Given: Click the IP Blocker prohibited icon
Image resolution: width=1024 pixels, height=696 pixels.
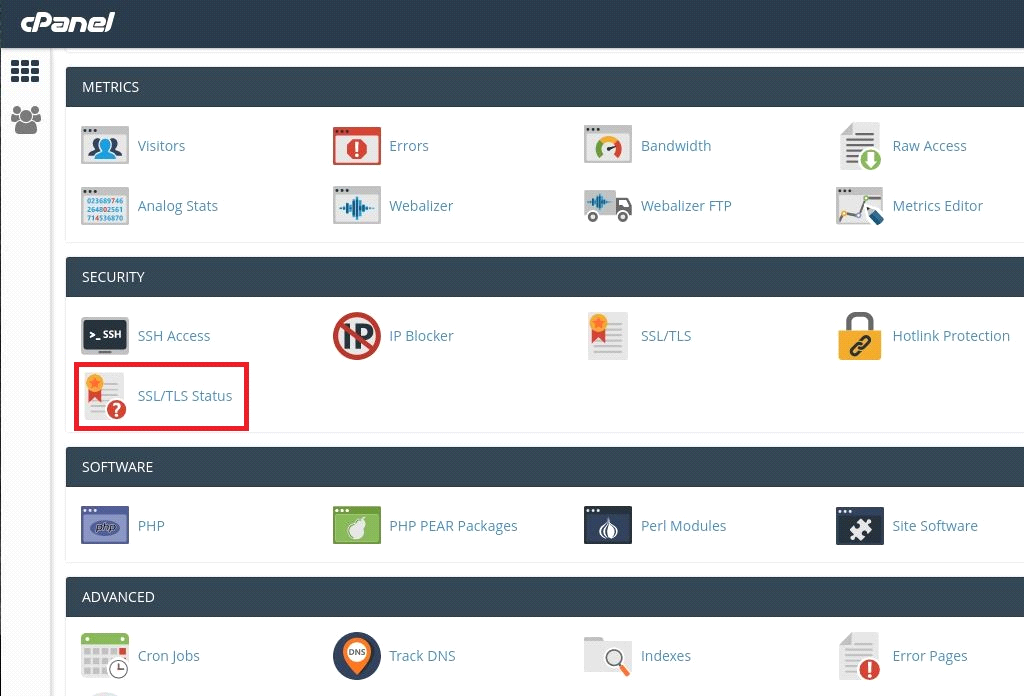Looking at the screenshot, I should pyautogui.click(x=357, y=336).
